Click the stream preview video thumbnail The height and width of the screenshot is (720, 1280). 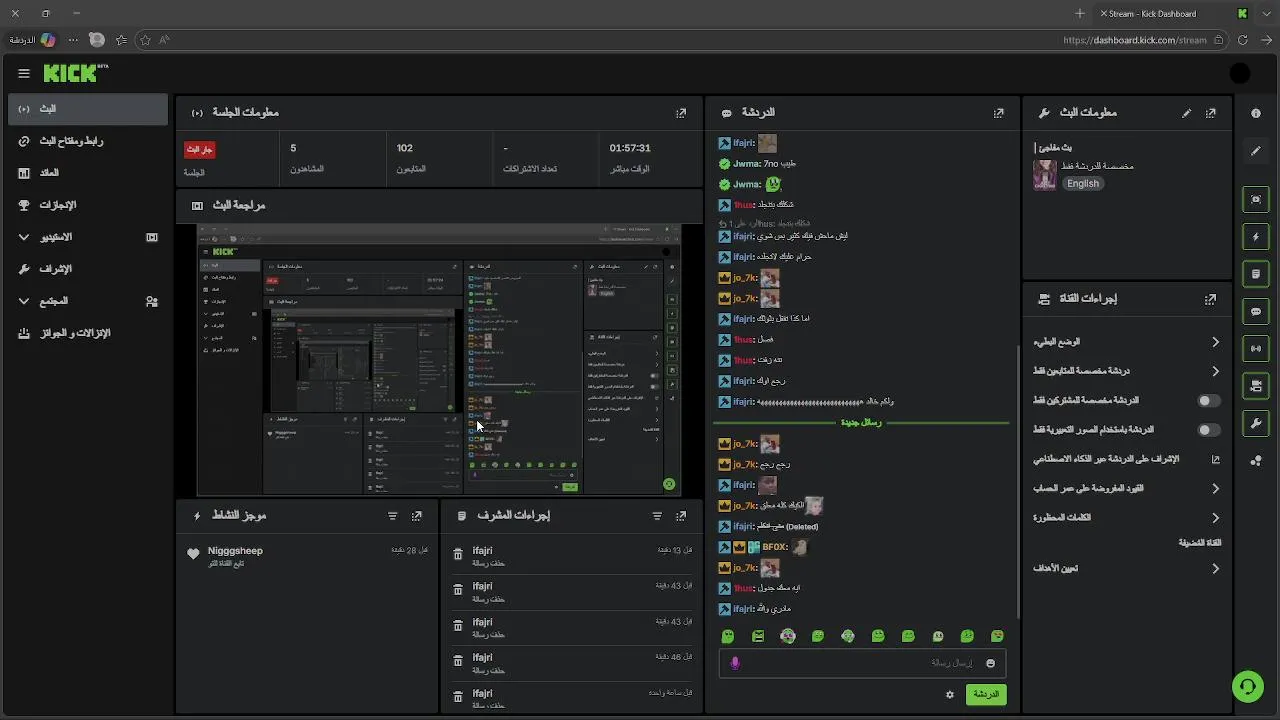[x=439, y=360]
